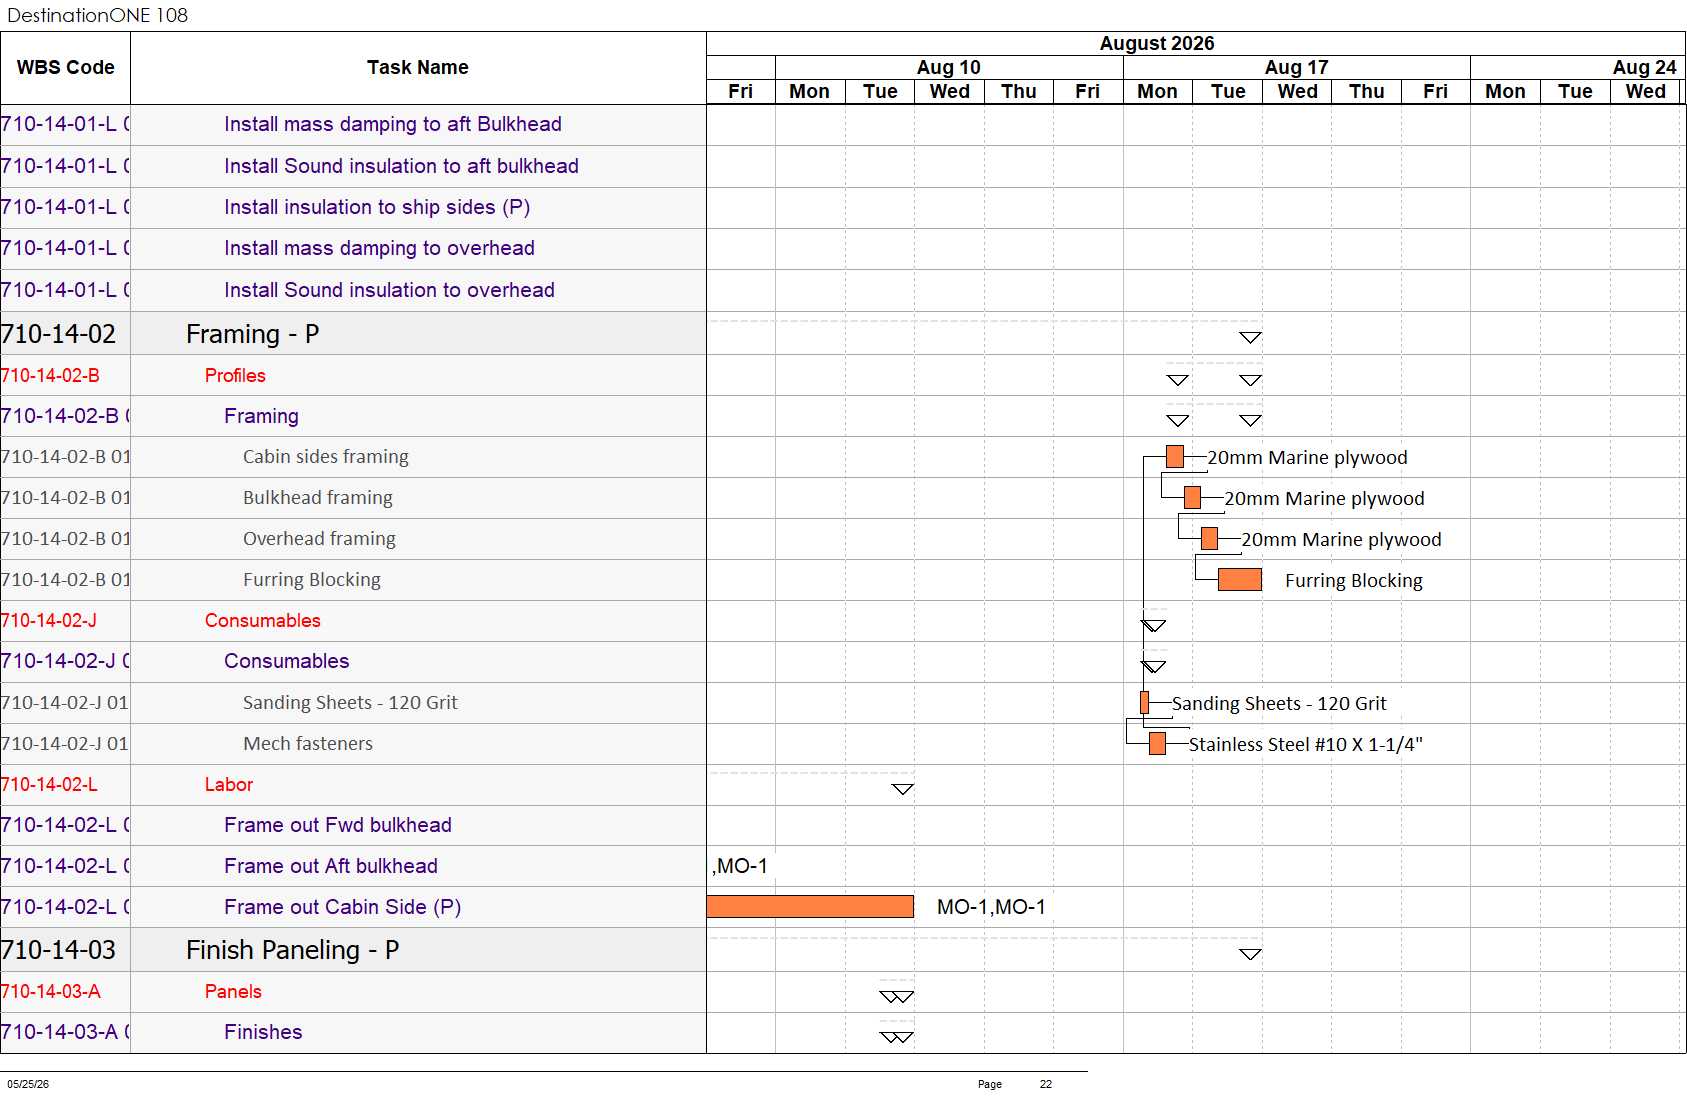Click '20mm Marine plywood' label beside Cabin sides bar

(1307, 458)
